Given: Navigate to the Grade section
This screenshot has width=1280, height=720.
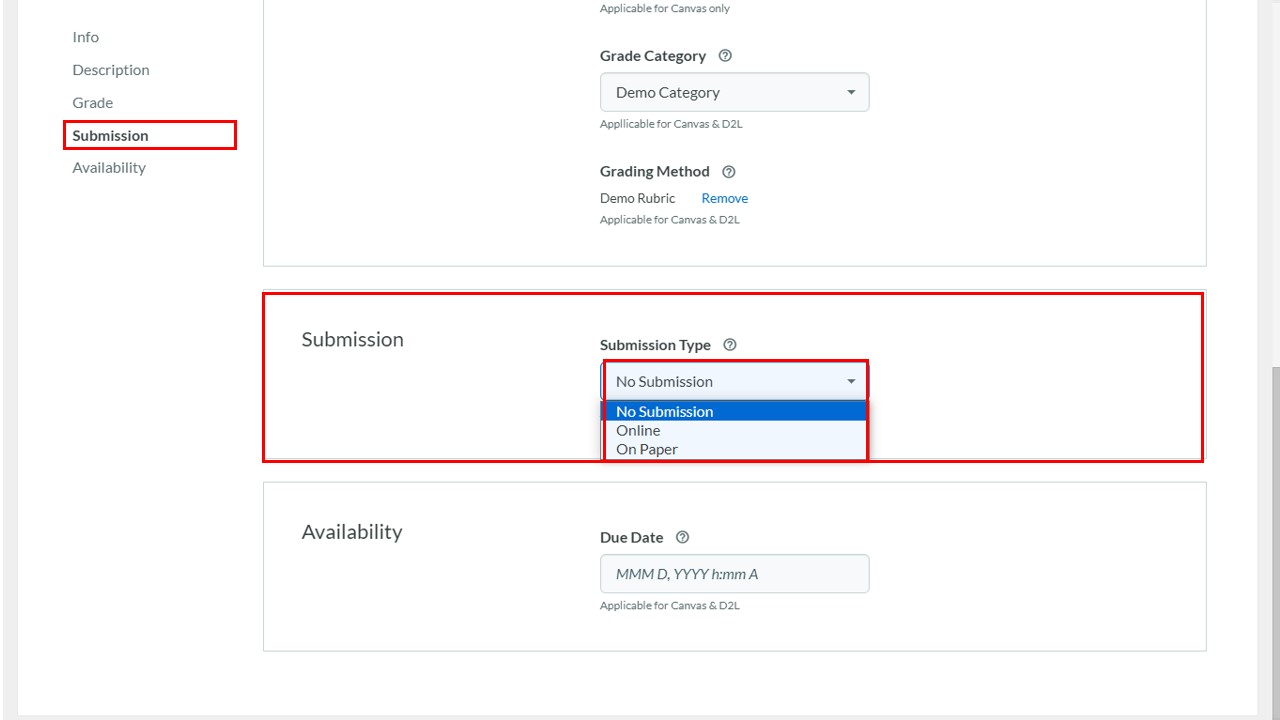Looking at the screenshot, I should click(93, 103).
